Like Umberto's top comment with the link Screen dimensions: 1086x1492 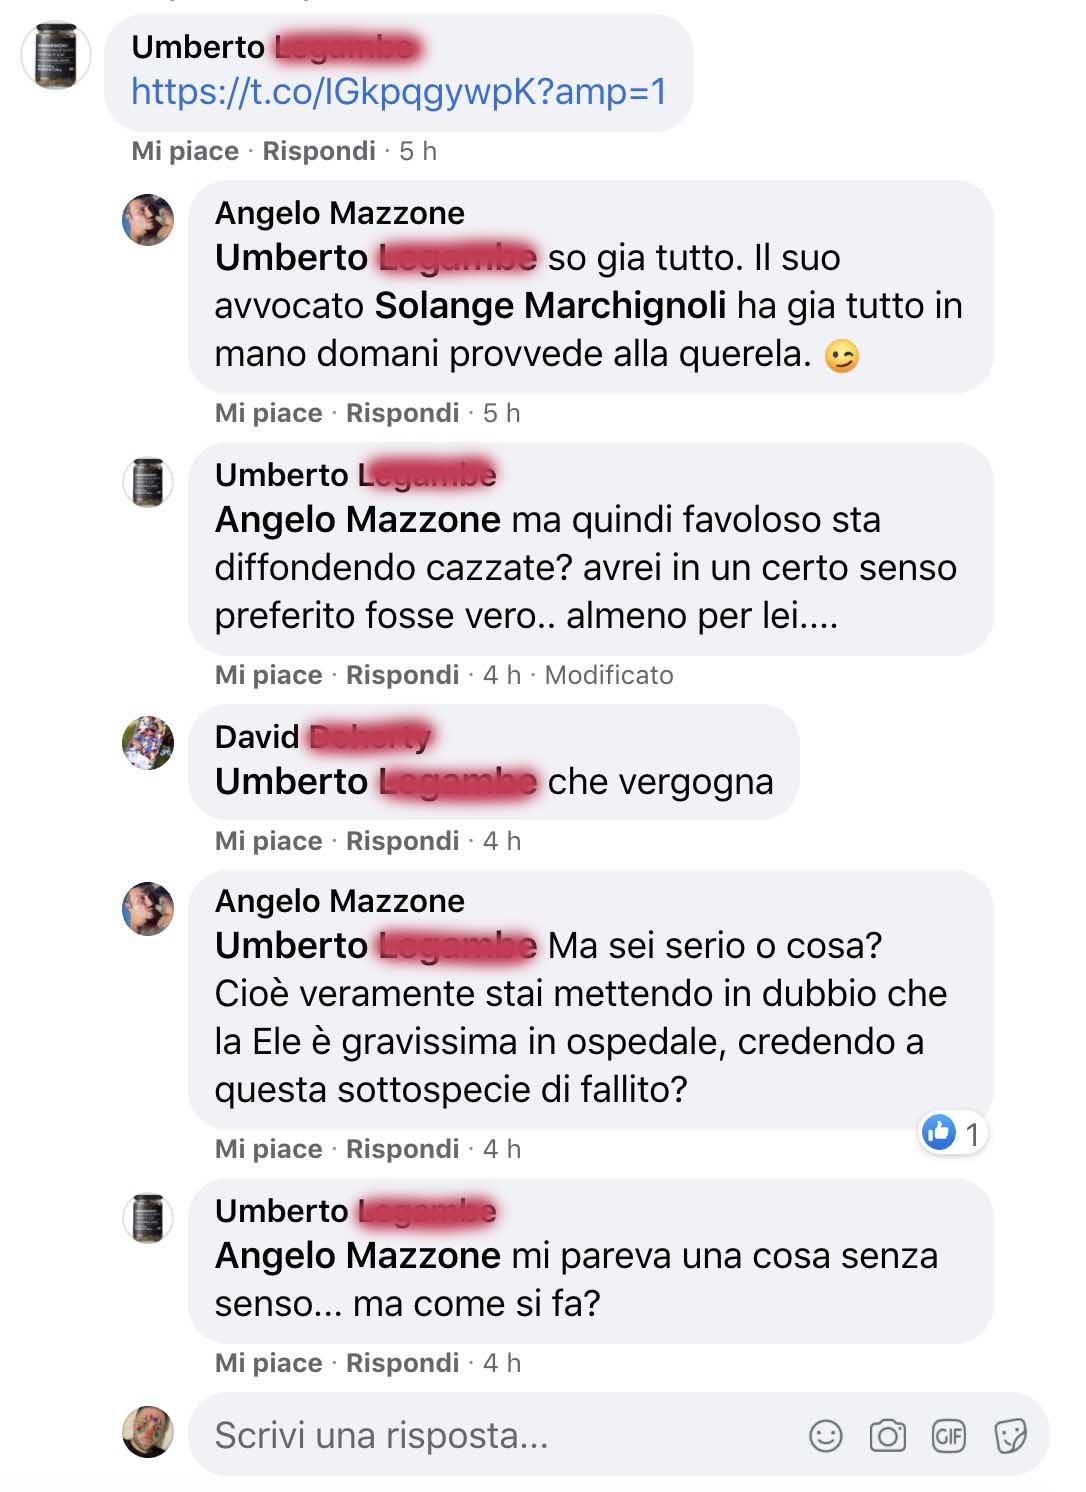point(185,151)
